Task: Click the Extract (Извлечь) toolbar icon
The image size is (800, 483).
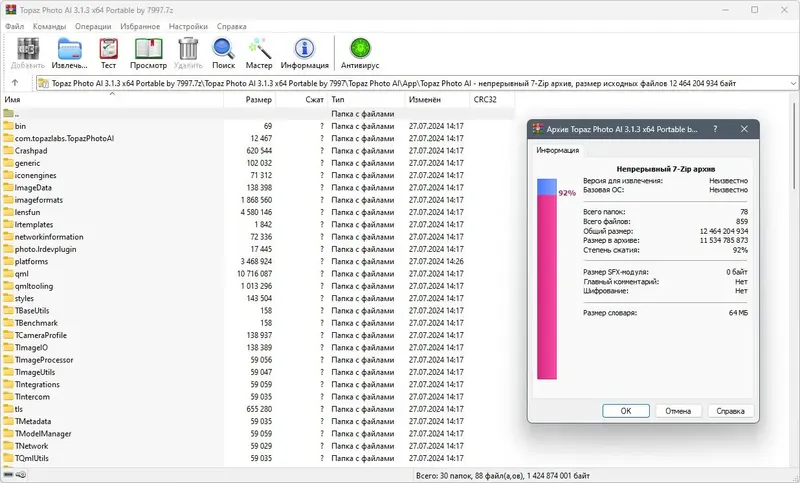Action: (x=69, y=49)
